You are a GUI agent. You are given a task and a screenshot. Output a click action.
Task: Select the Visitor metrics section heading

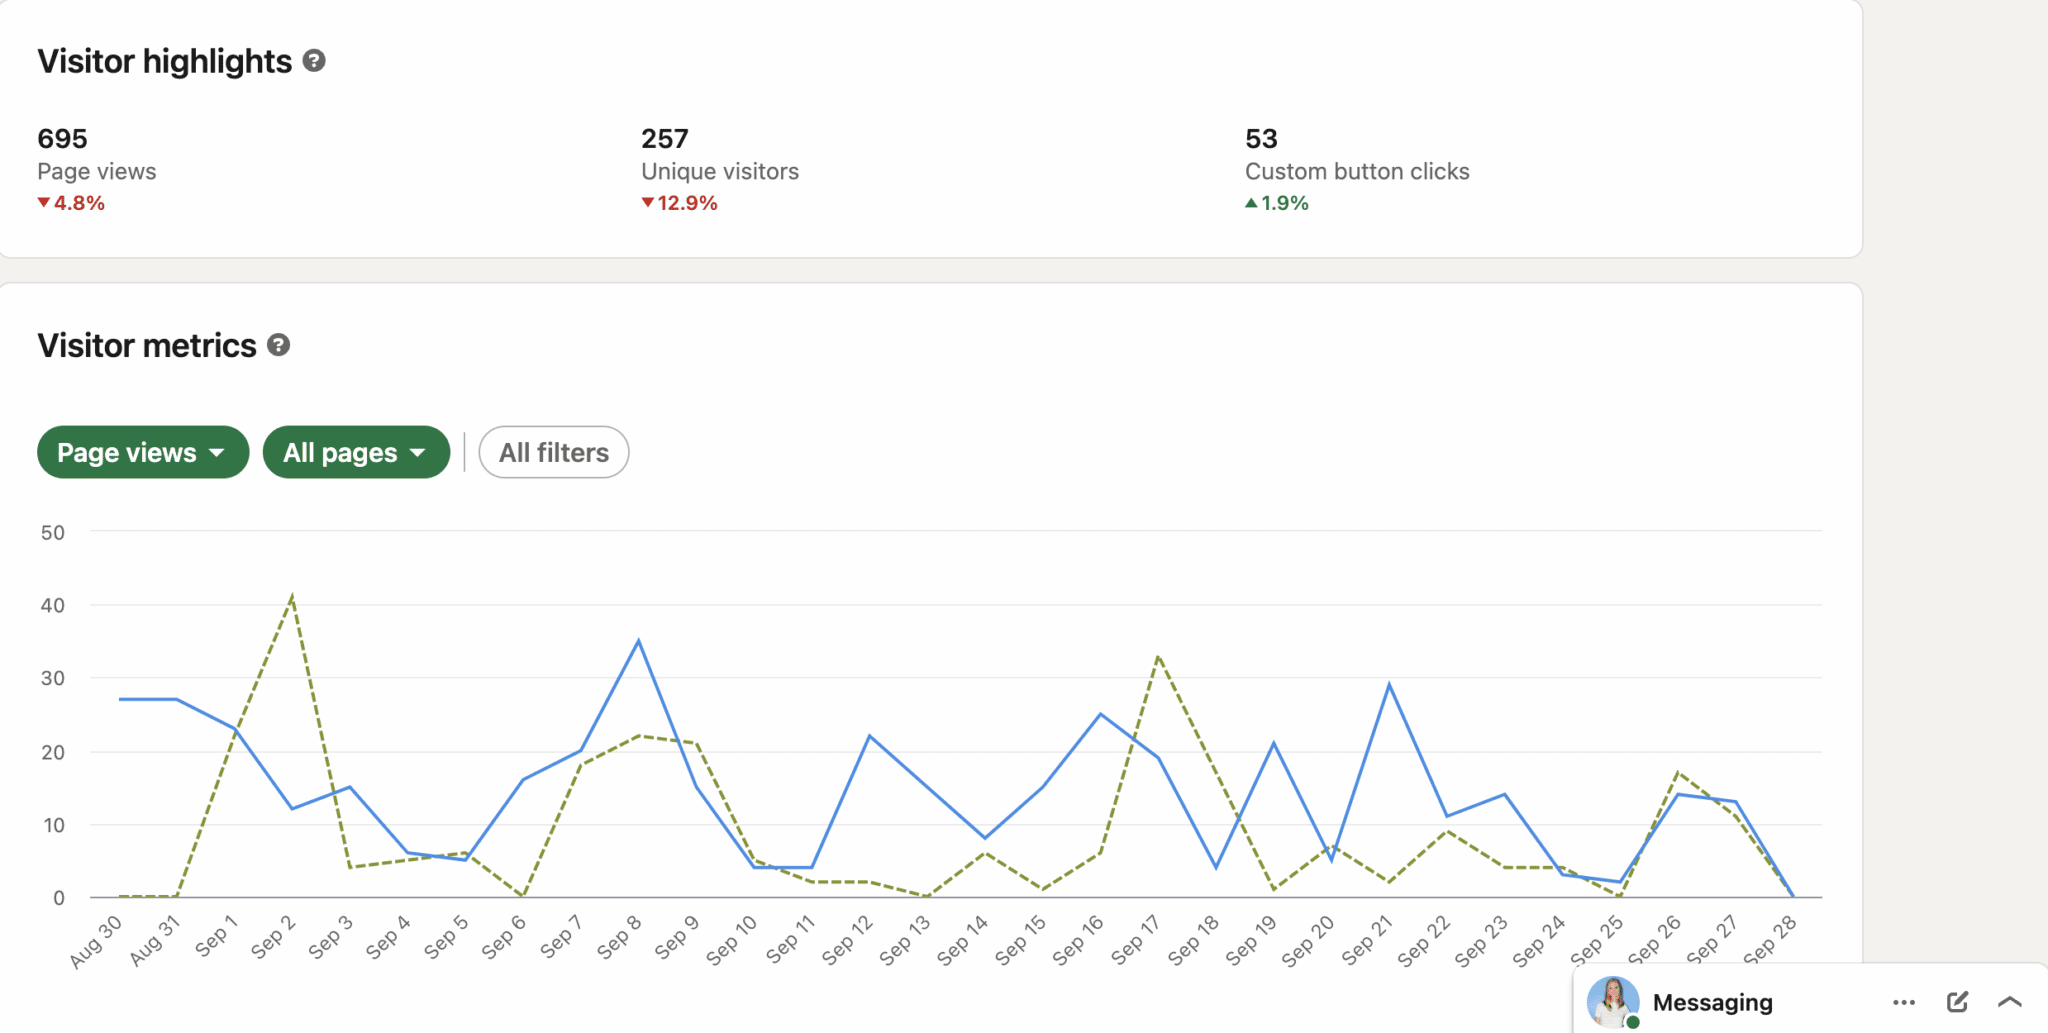pyautogui.click(x=145, y=345)
